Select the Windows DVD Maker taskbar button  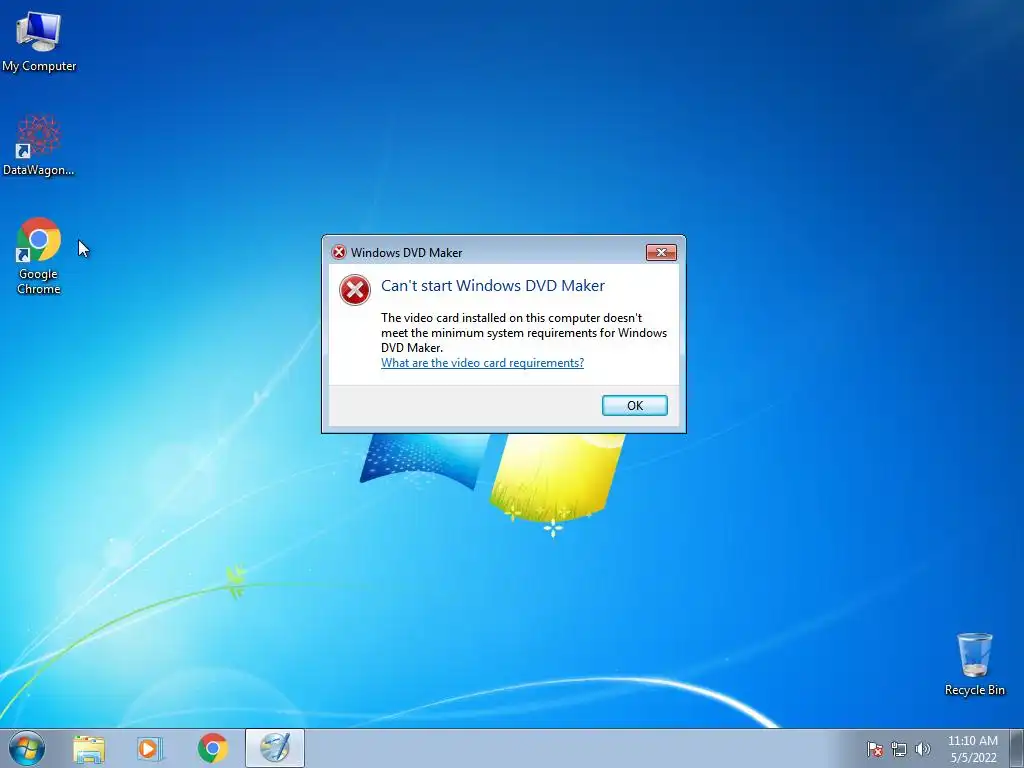click(x=275, y=748)
